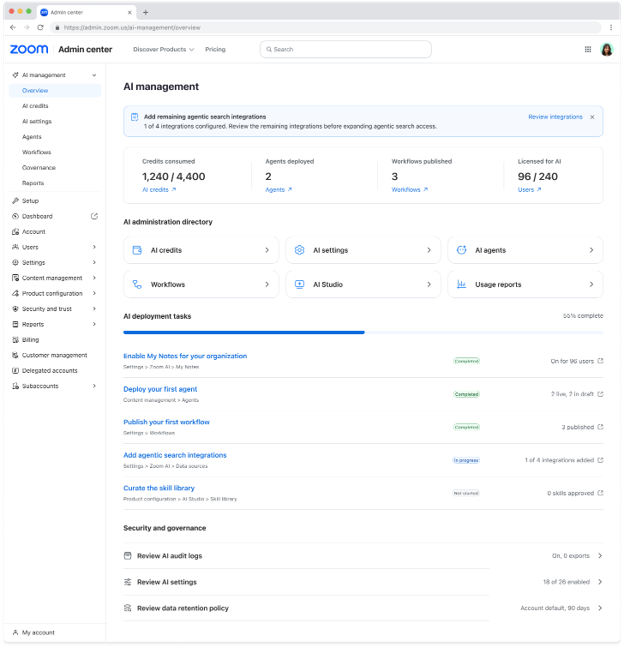Expand the Users sidebar section
The image size is (624, 647).
click(x=95, y=247)
